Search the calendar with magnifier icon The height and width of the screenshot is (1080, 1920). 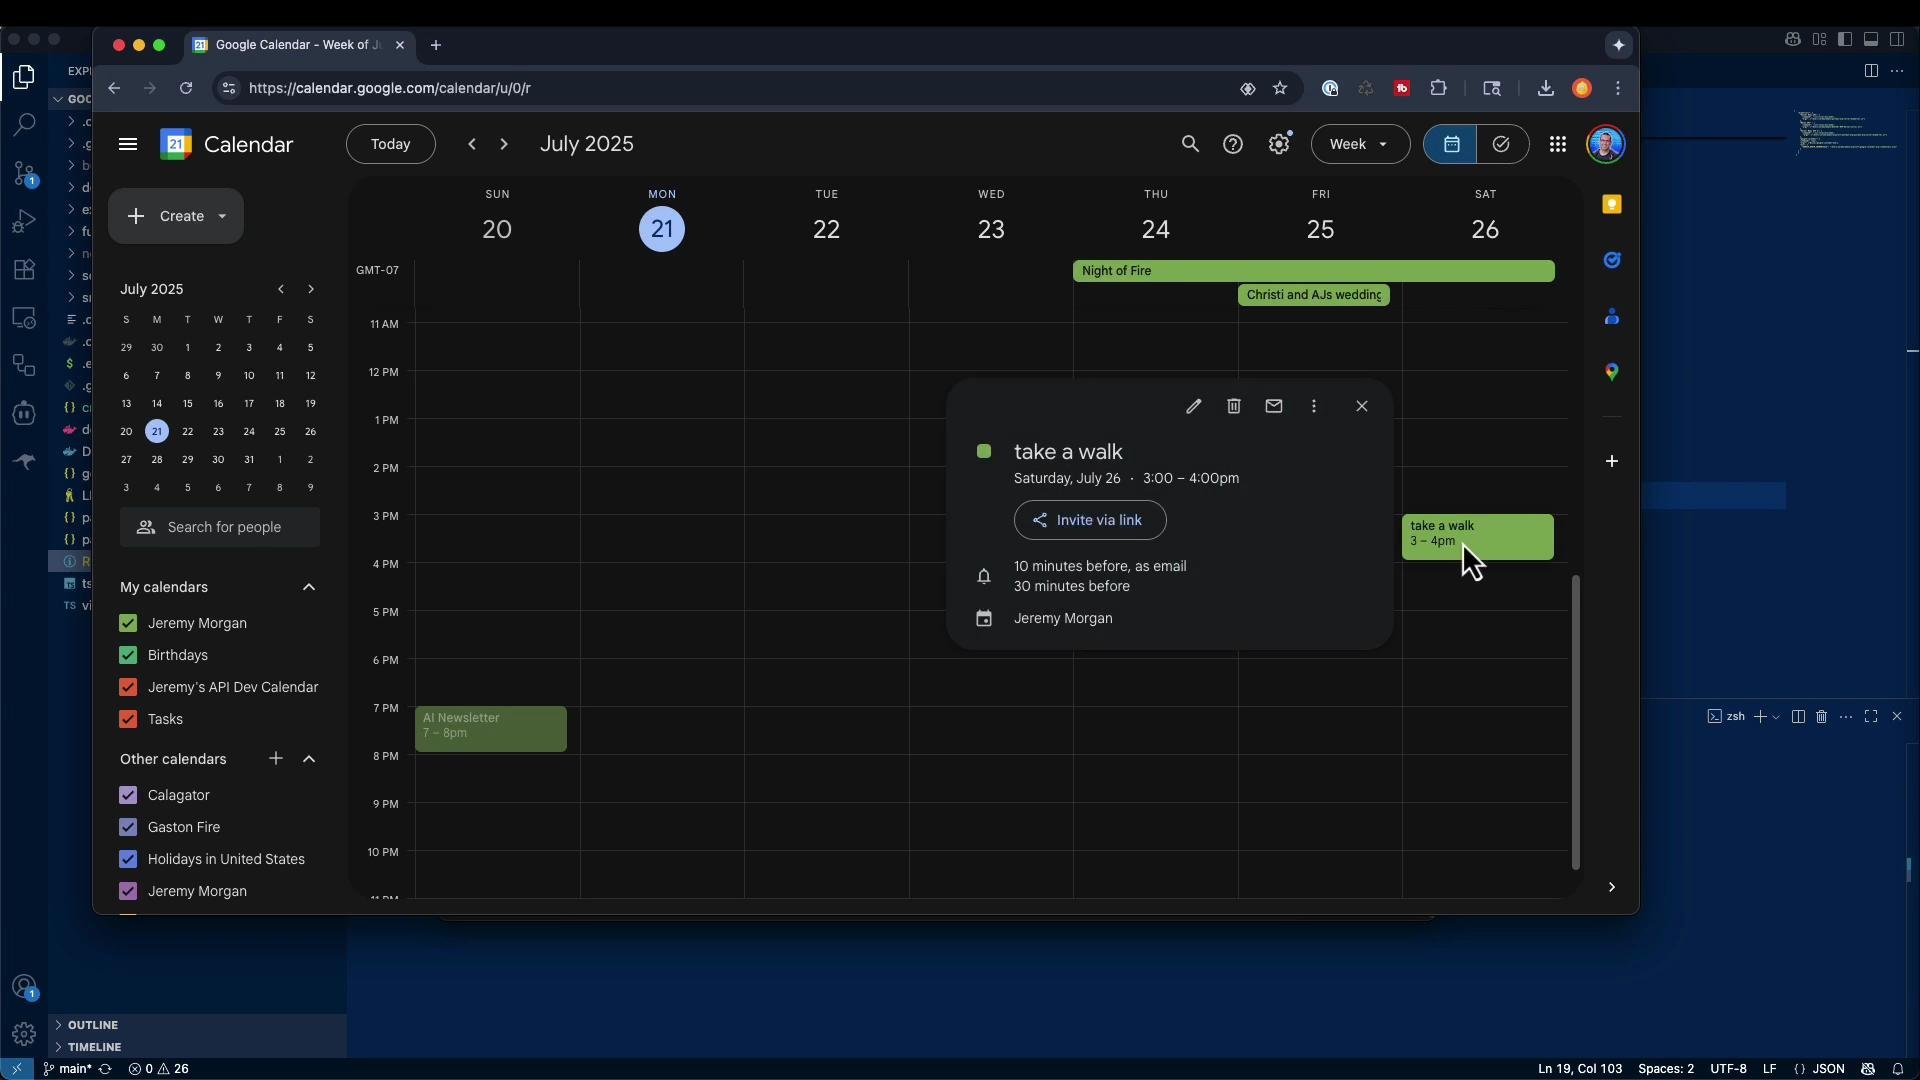(x=1190, y=144)
